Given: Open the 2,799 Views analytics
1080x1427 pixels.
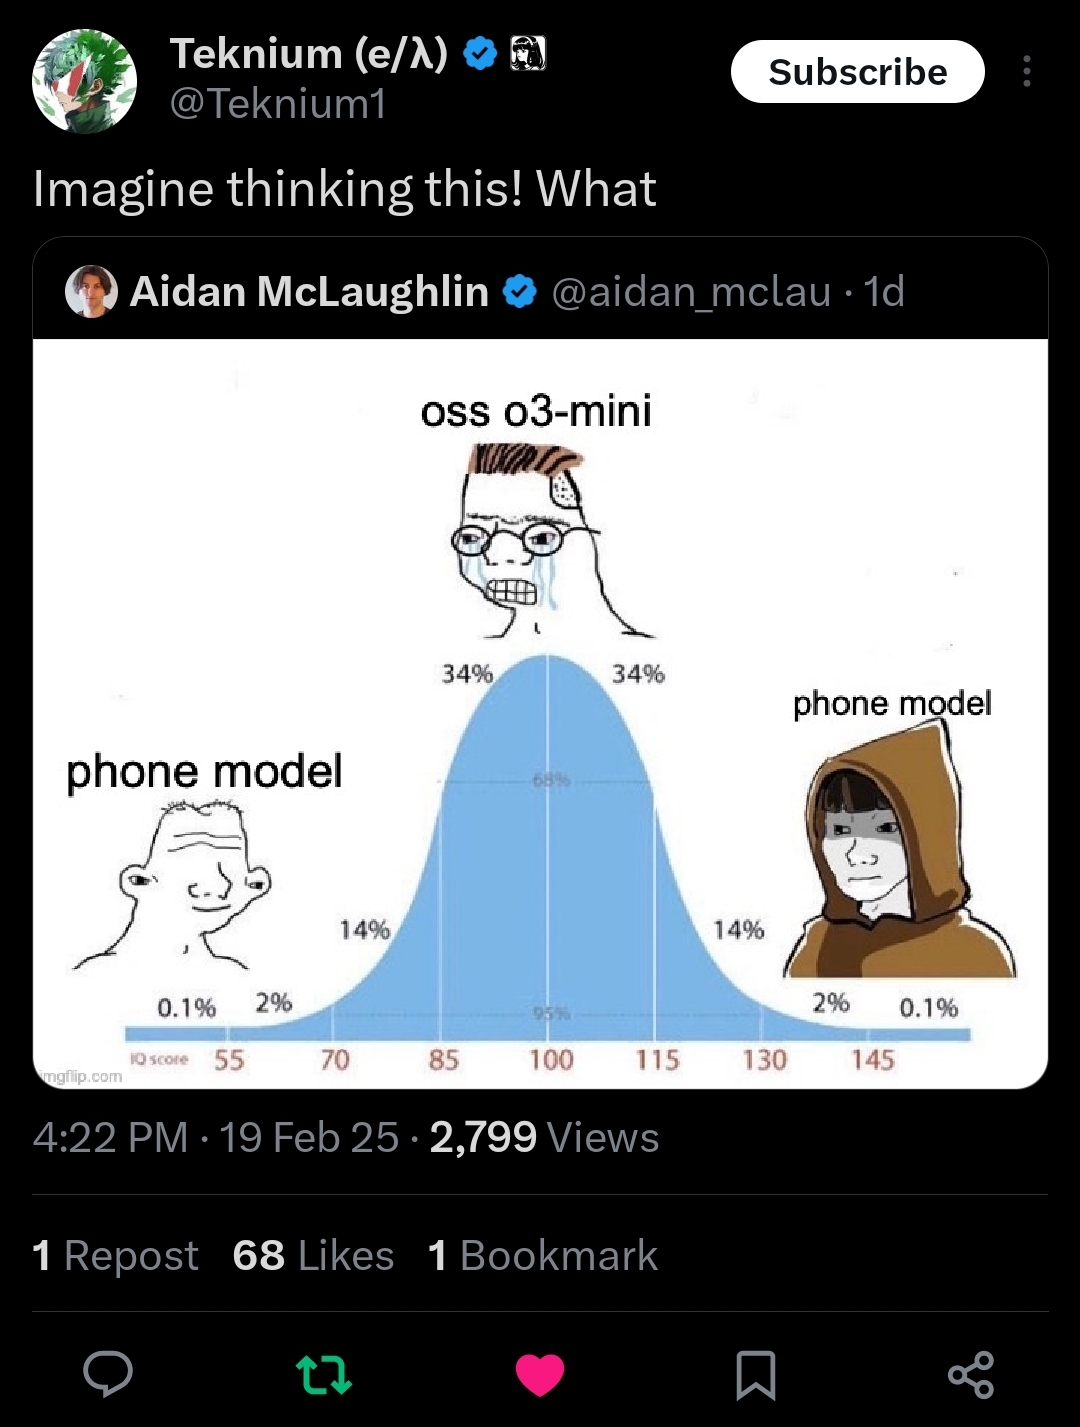Looking at the screenshot, I should pyautogui.click(x=544, y=1137).
